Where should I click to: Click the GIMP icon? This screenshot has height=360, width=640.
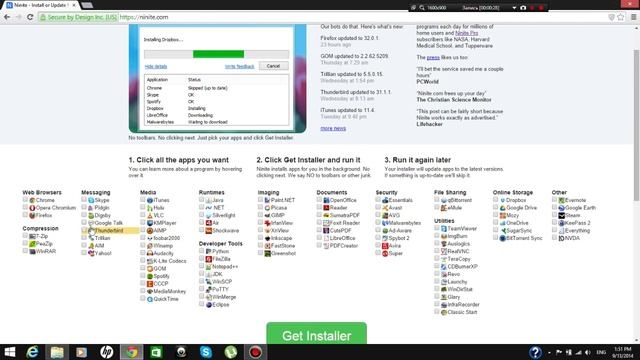267,216
